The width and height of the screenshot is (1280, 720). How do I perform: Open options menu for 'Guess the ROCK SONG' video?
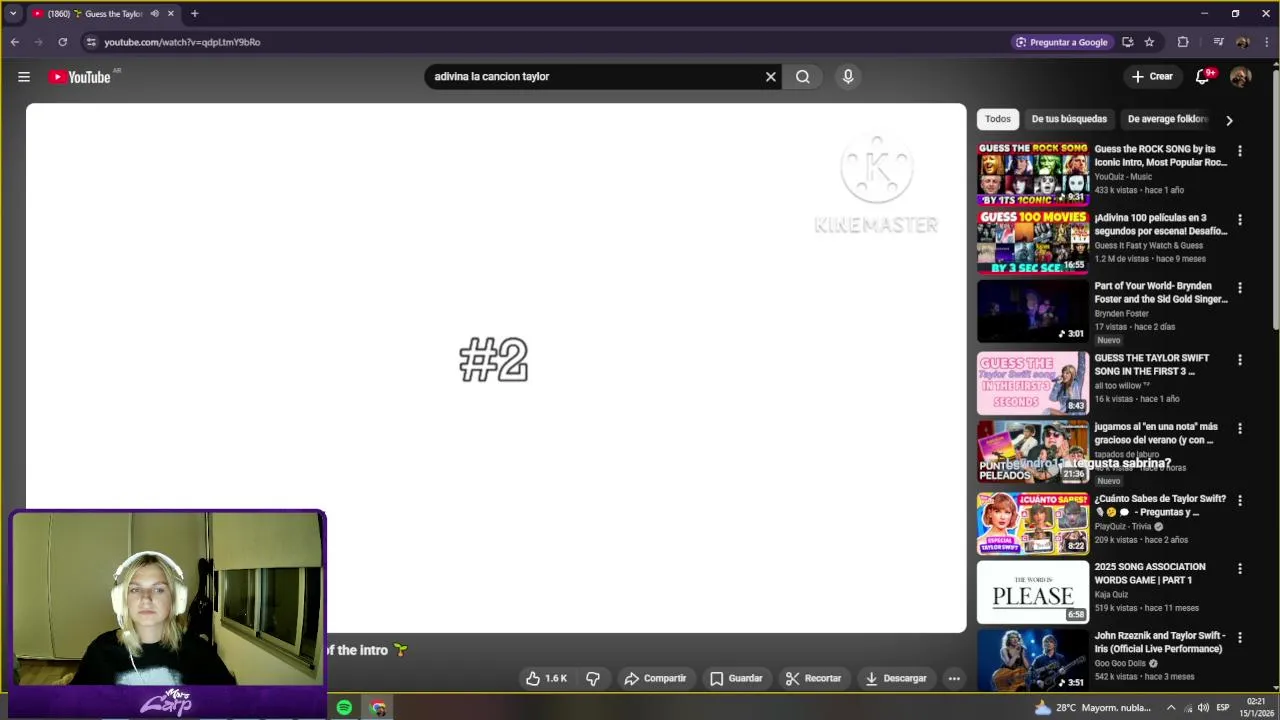pos(1240,151)
